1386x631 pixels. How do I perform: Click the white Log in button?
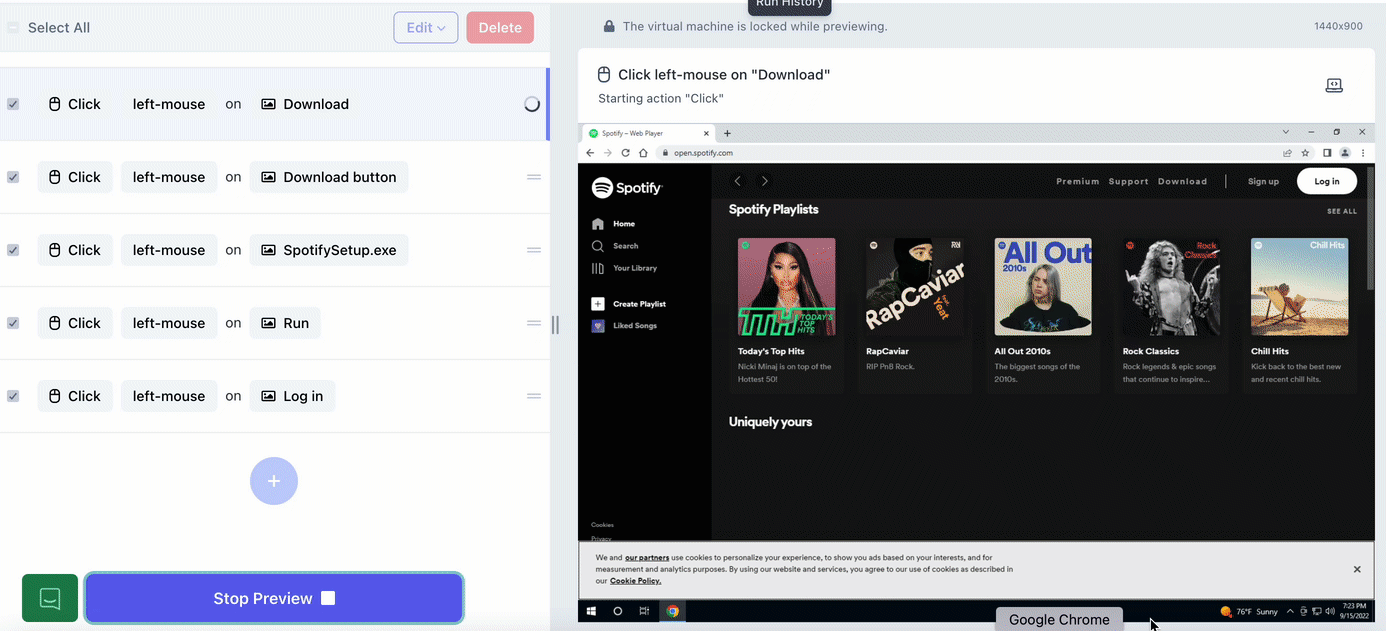tap(1327, 181)
